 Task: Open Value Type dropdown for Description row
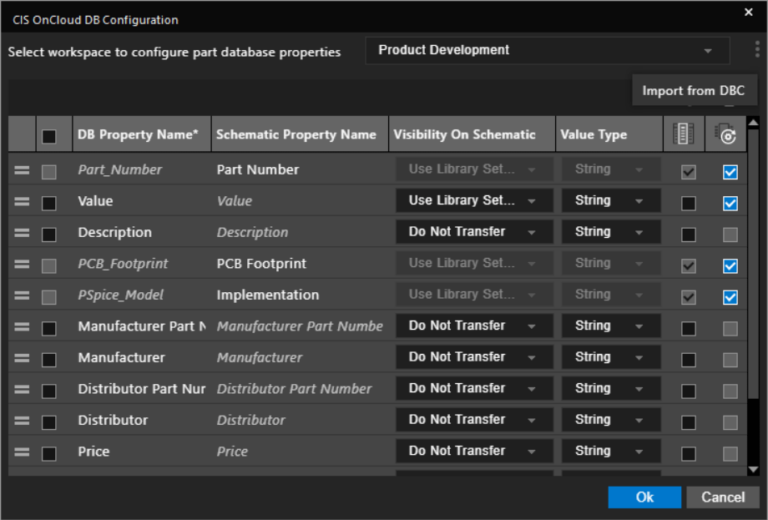[611, 232]
